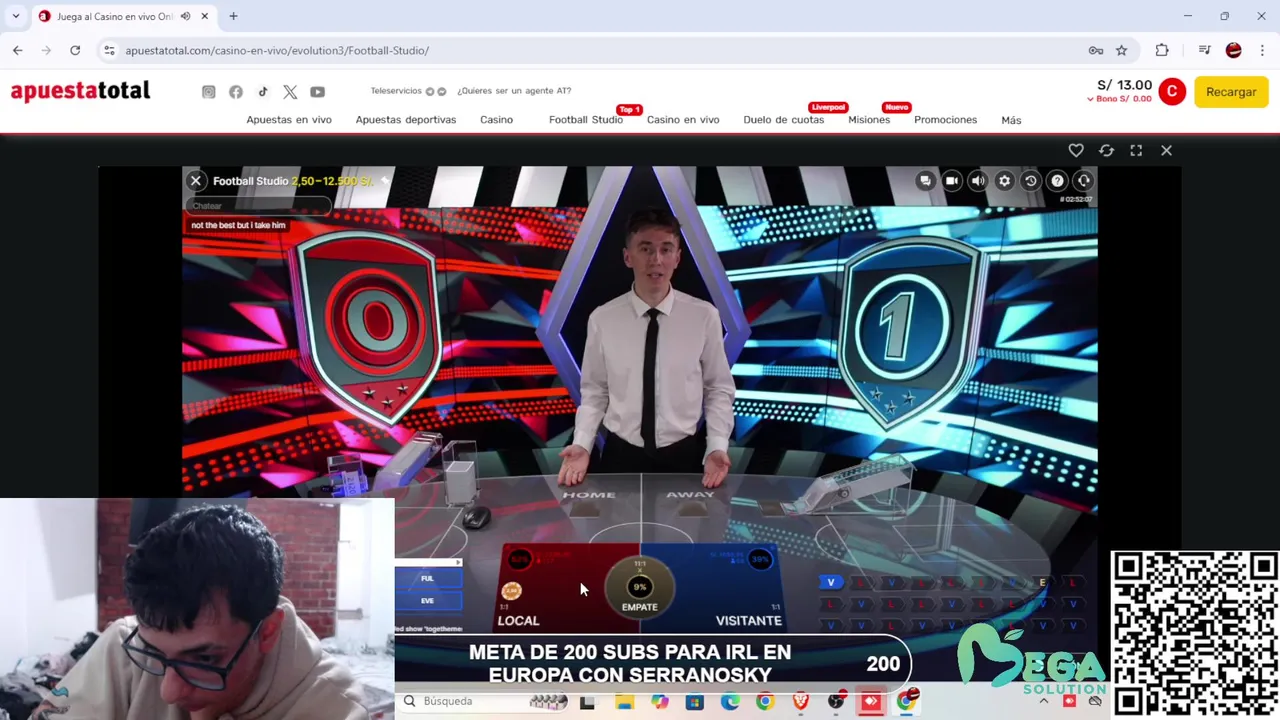
Task: Open the browser extensions puzzle icon
Action: point(1162,50)
